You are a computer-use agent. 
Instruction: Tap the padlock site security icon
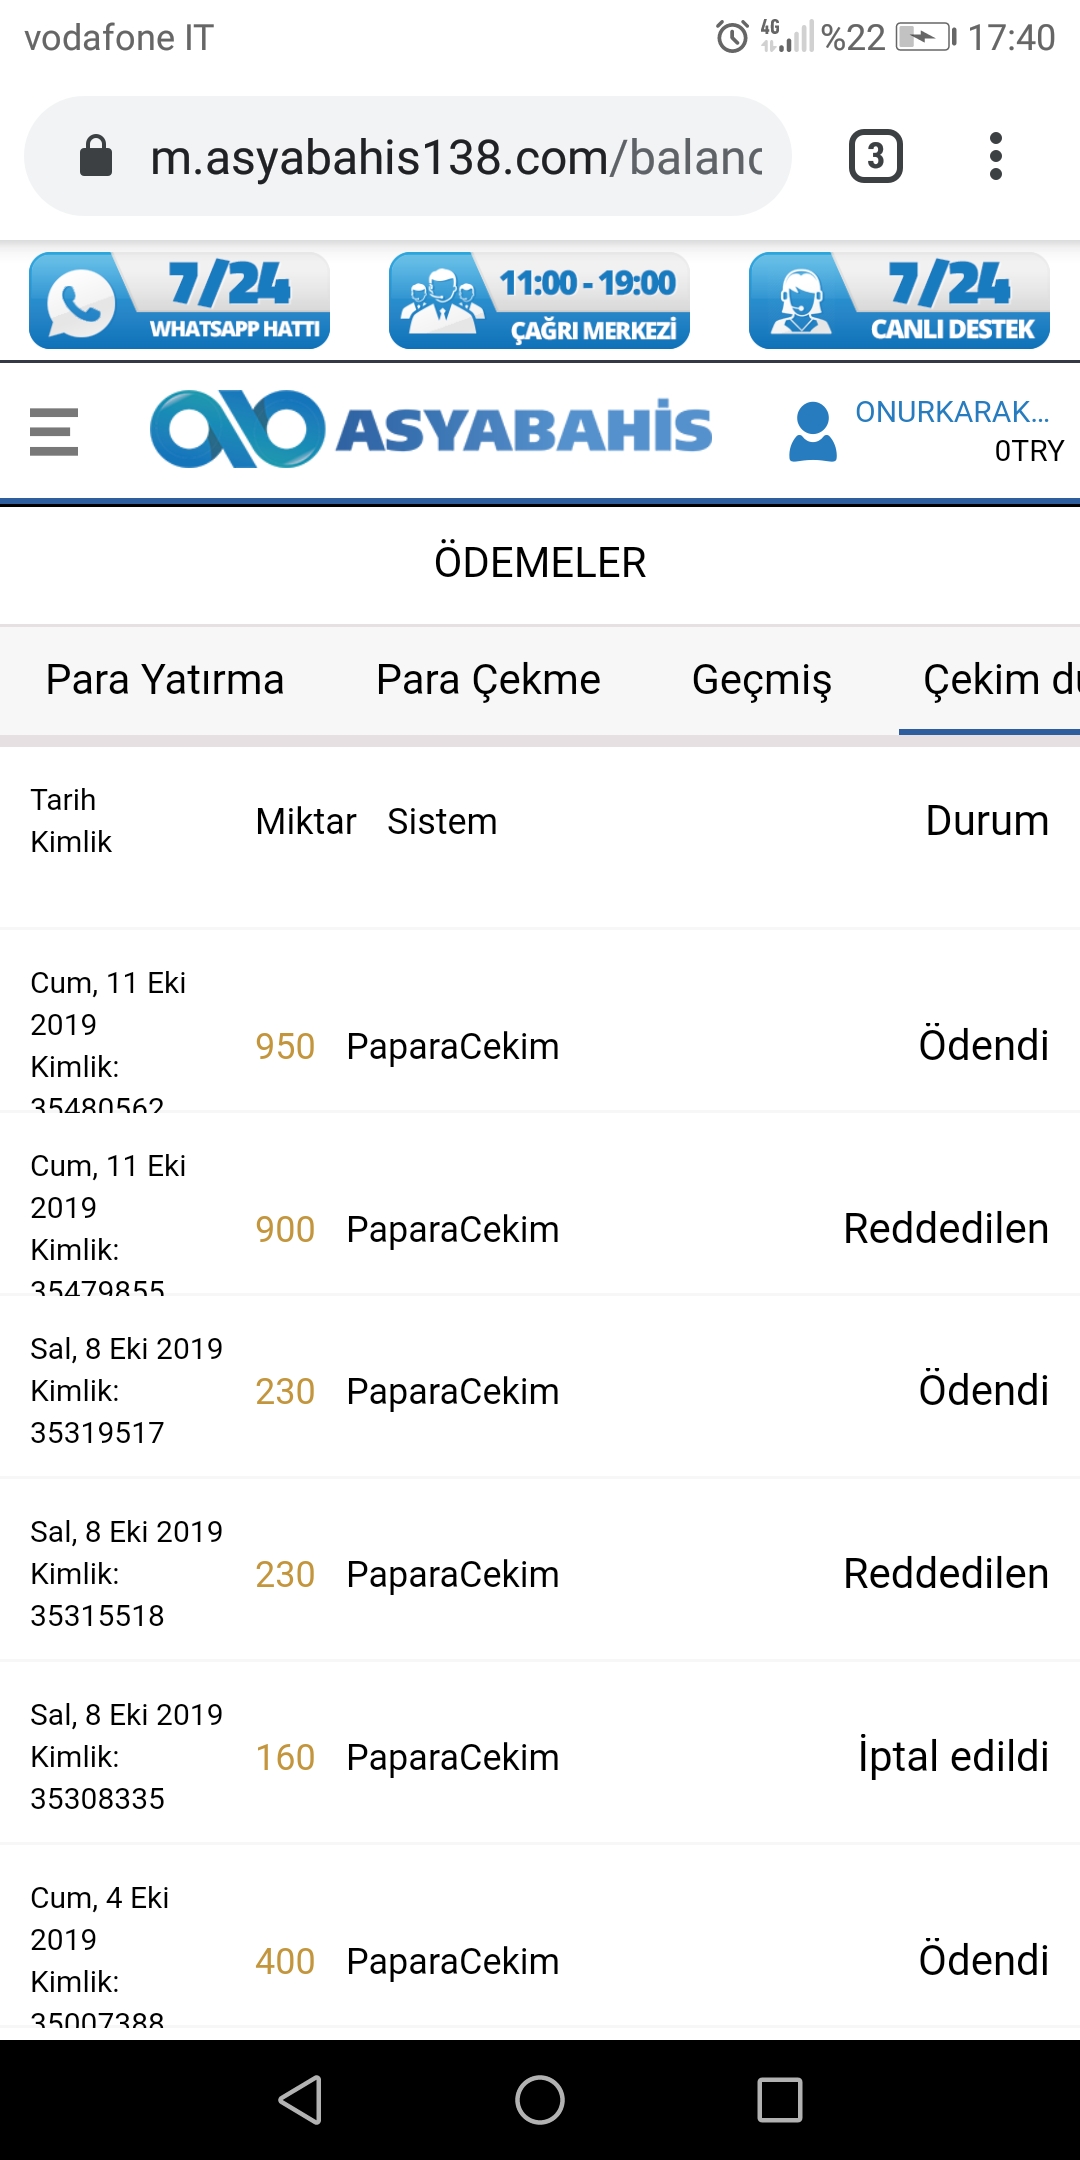(x=96, y=157)
